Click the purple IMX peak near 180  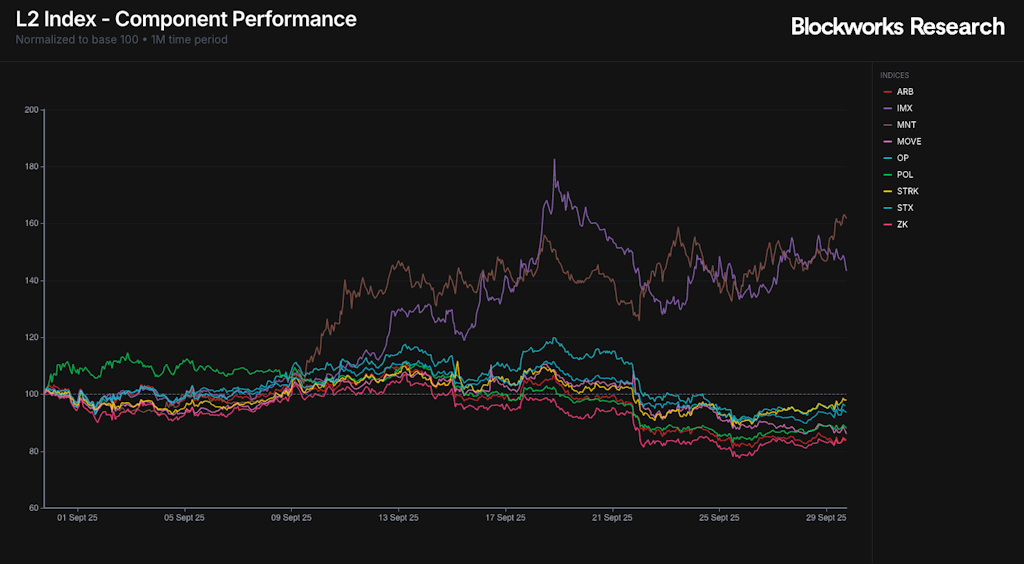(x=554, y=160)
